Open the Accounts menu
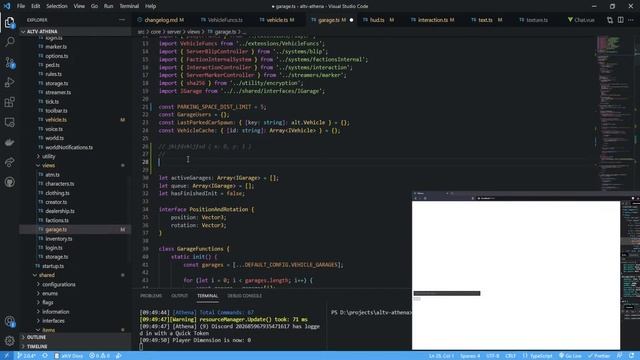Image resolution: width=640 pixels, height=360 pixels. [10, 322]
